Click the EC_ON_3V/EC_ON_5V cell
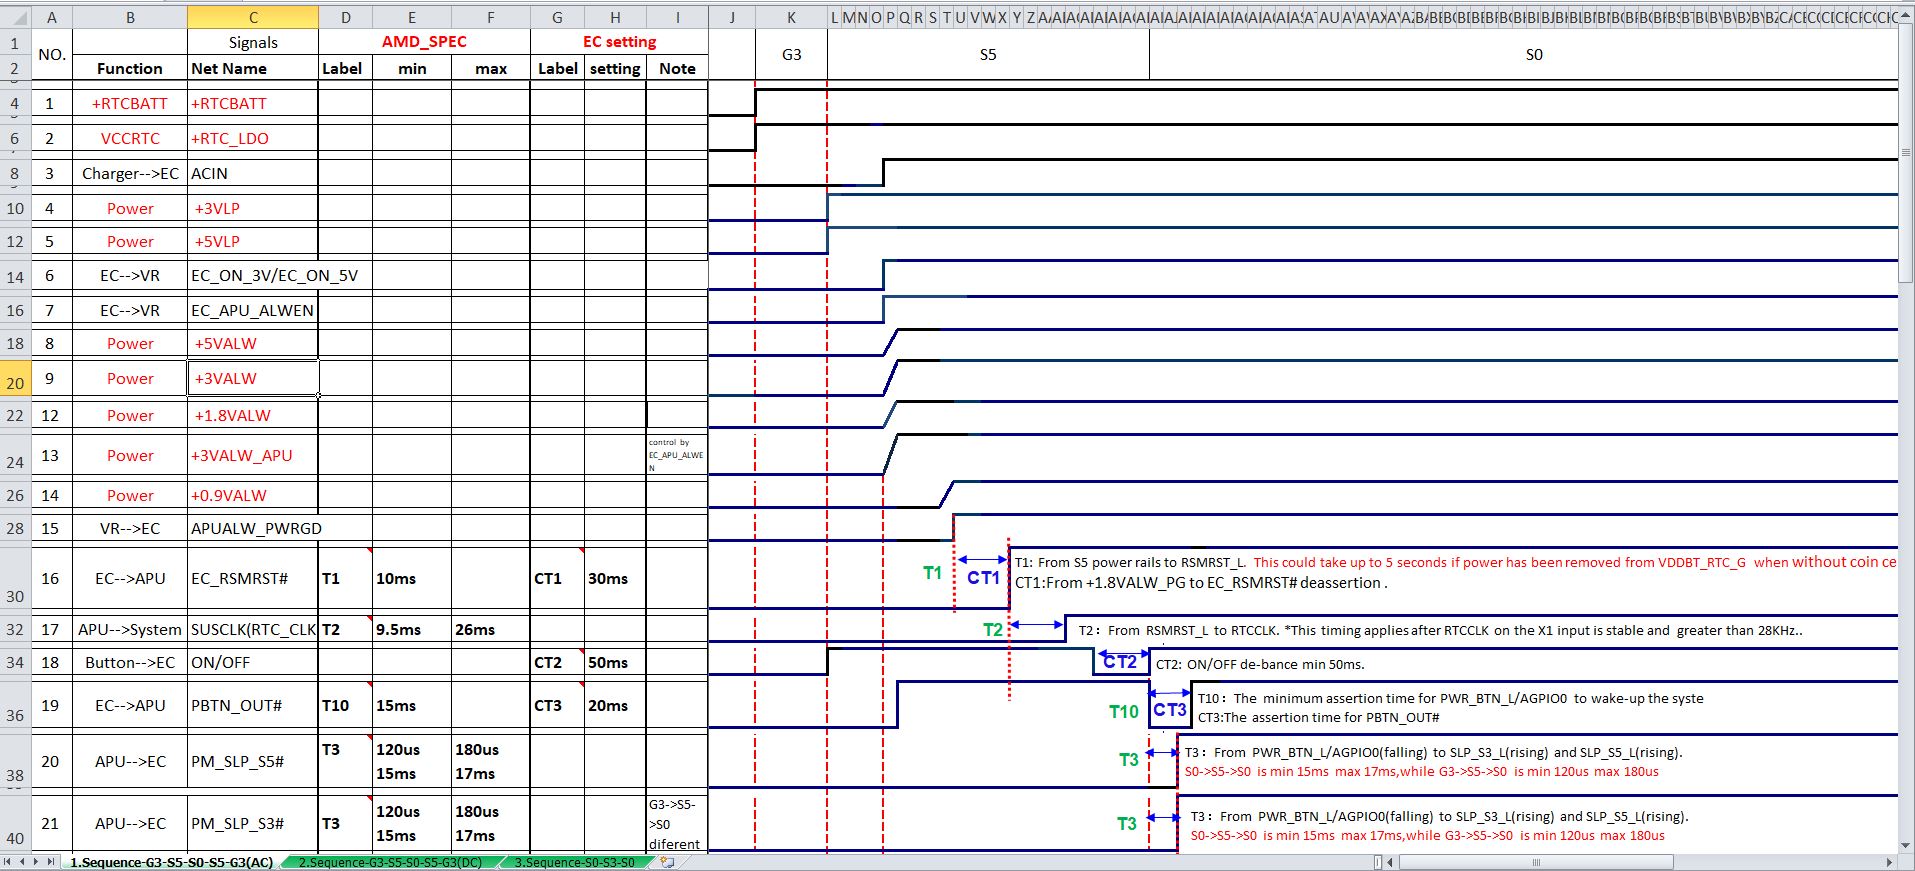 tap(274, 275)
